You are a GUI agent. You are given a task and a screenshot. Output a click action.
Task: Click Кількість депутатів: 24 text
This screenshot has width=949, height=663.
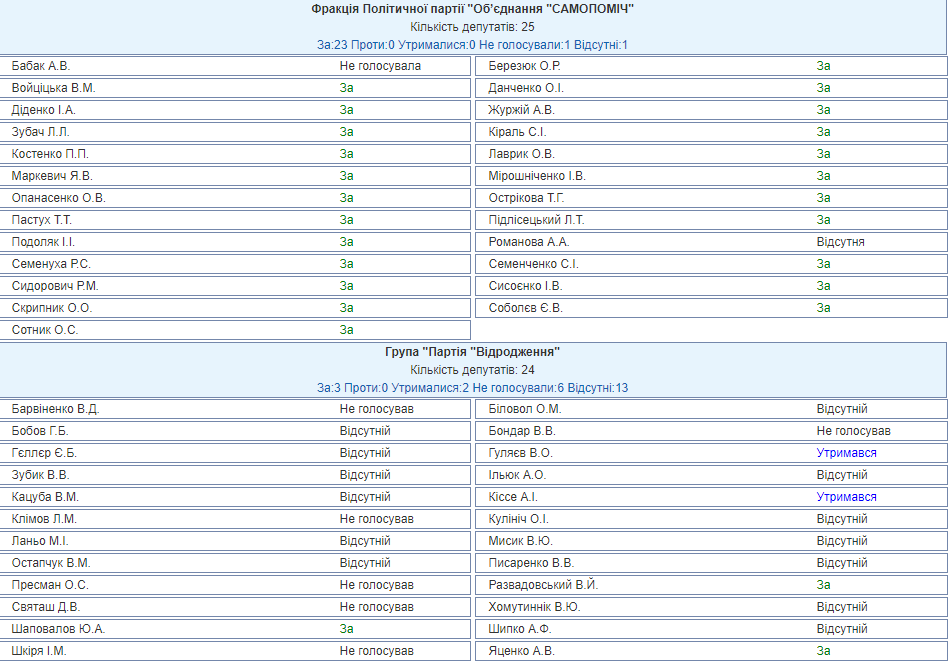(x=473, y=370)
